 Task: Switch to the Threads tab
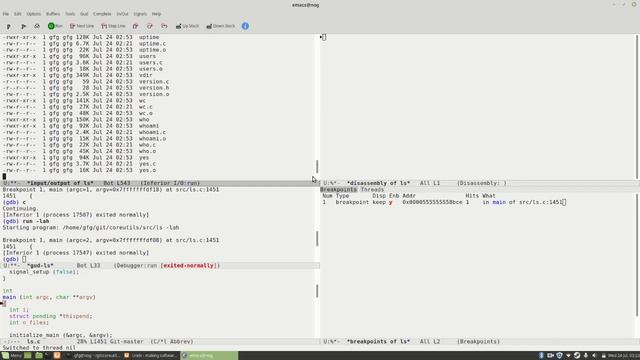[x=372, y=190]
